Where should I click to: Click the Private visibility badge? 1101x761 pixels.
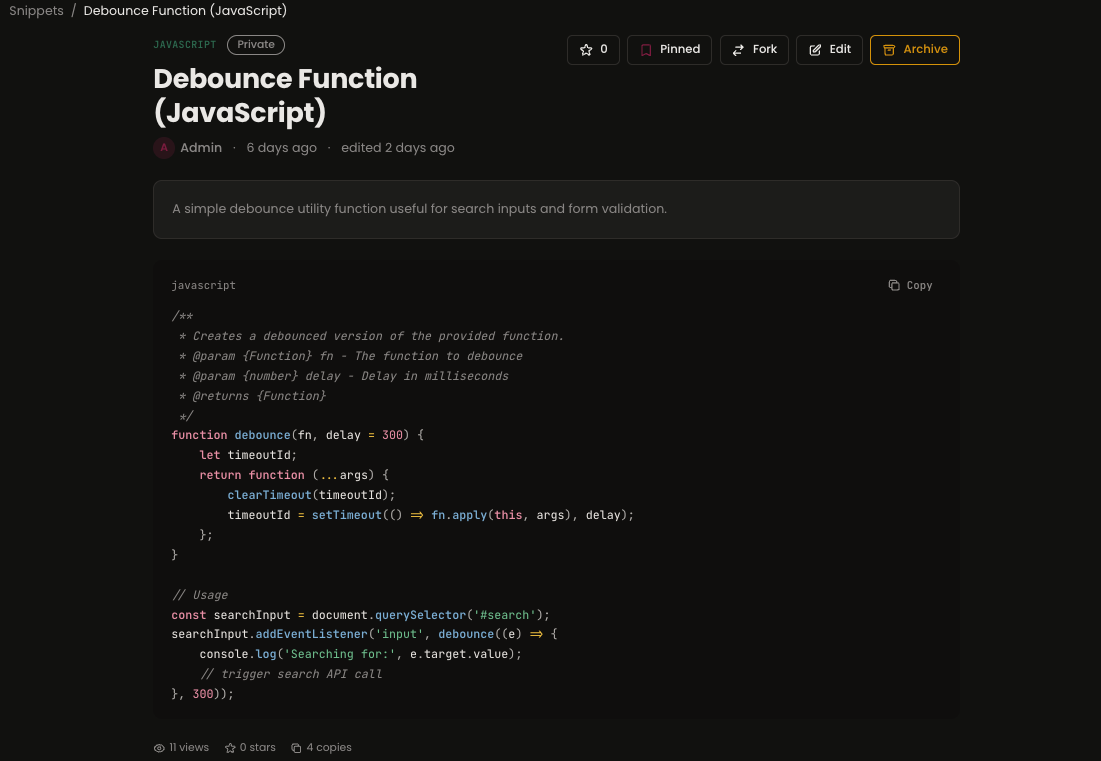click(x=255, y=44)
